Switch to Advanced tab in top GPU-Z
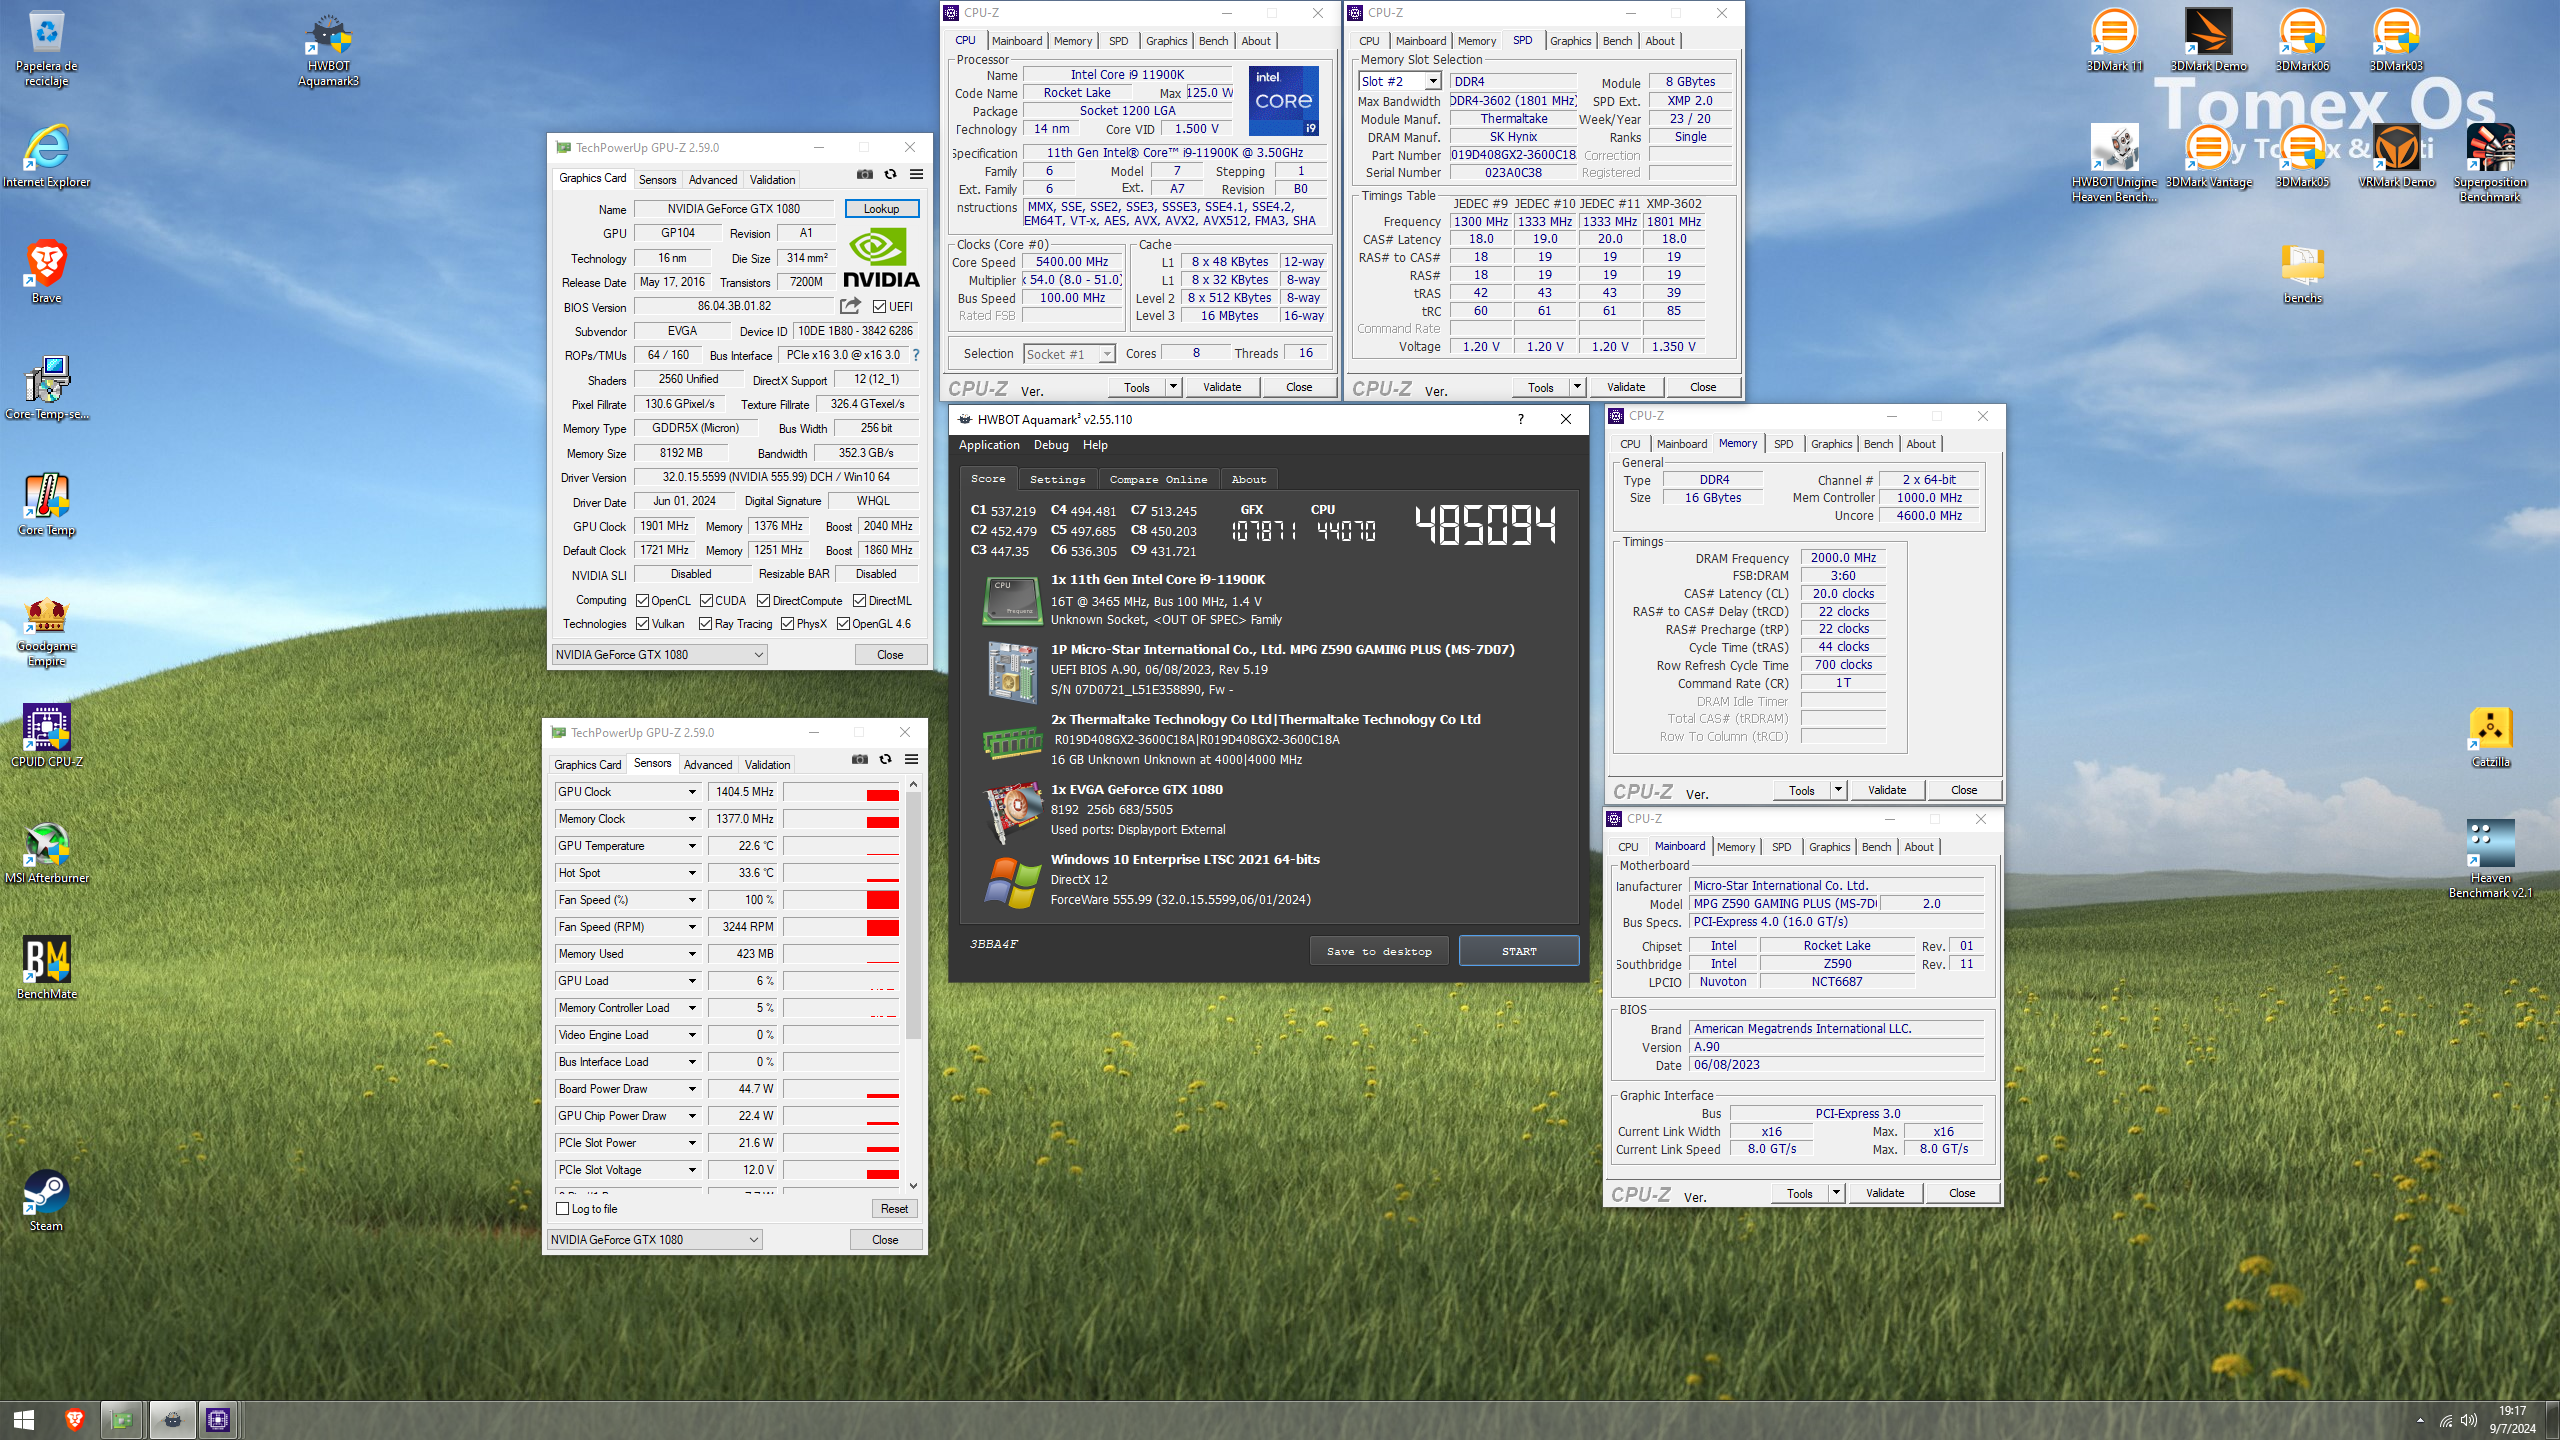This screenshot has width=2560, height=1440. click(x=713, y=180)
